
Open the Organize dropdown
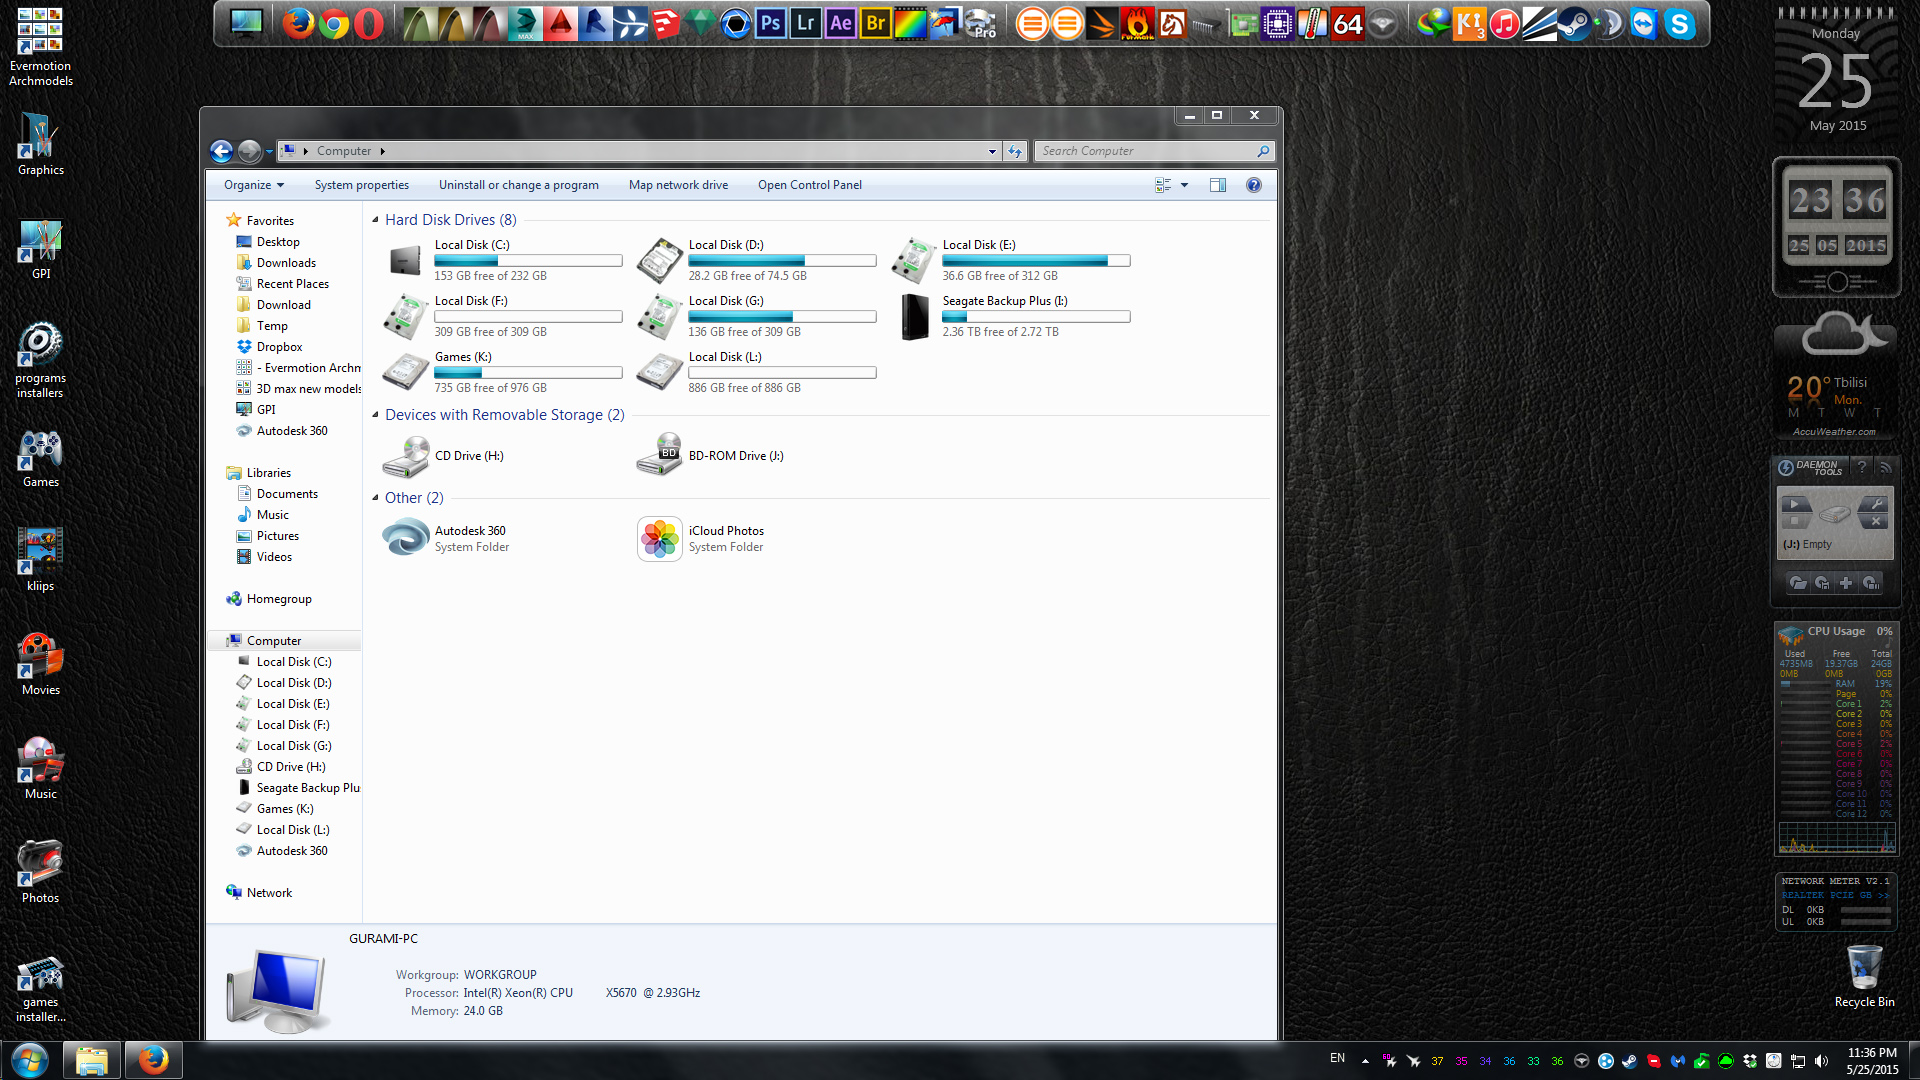(253, 185)
